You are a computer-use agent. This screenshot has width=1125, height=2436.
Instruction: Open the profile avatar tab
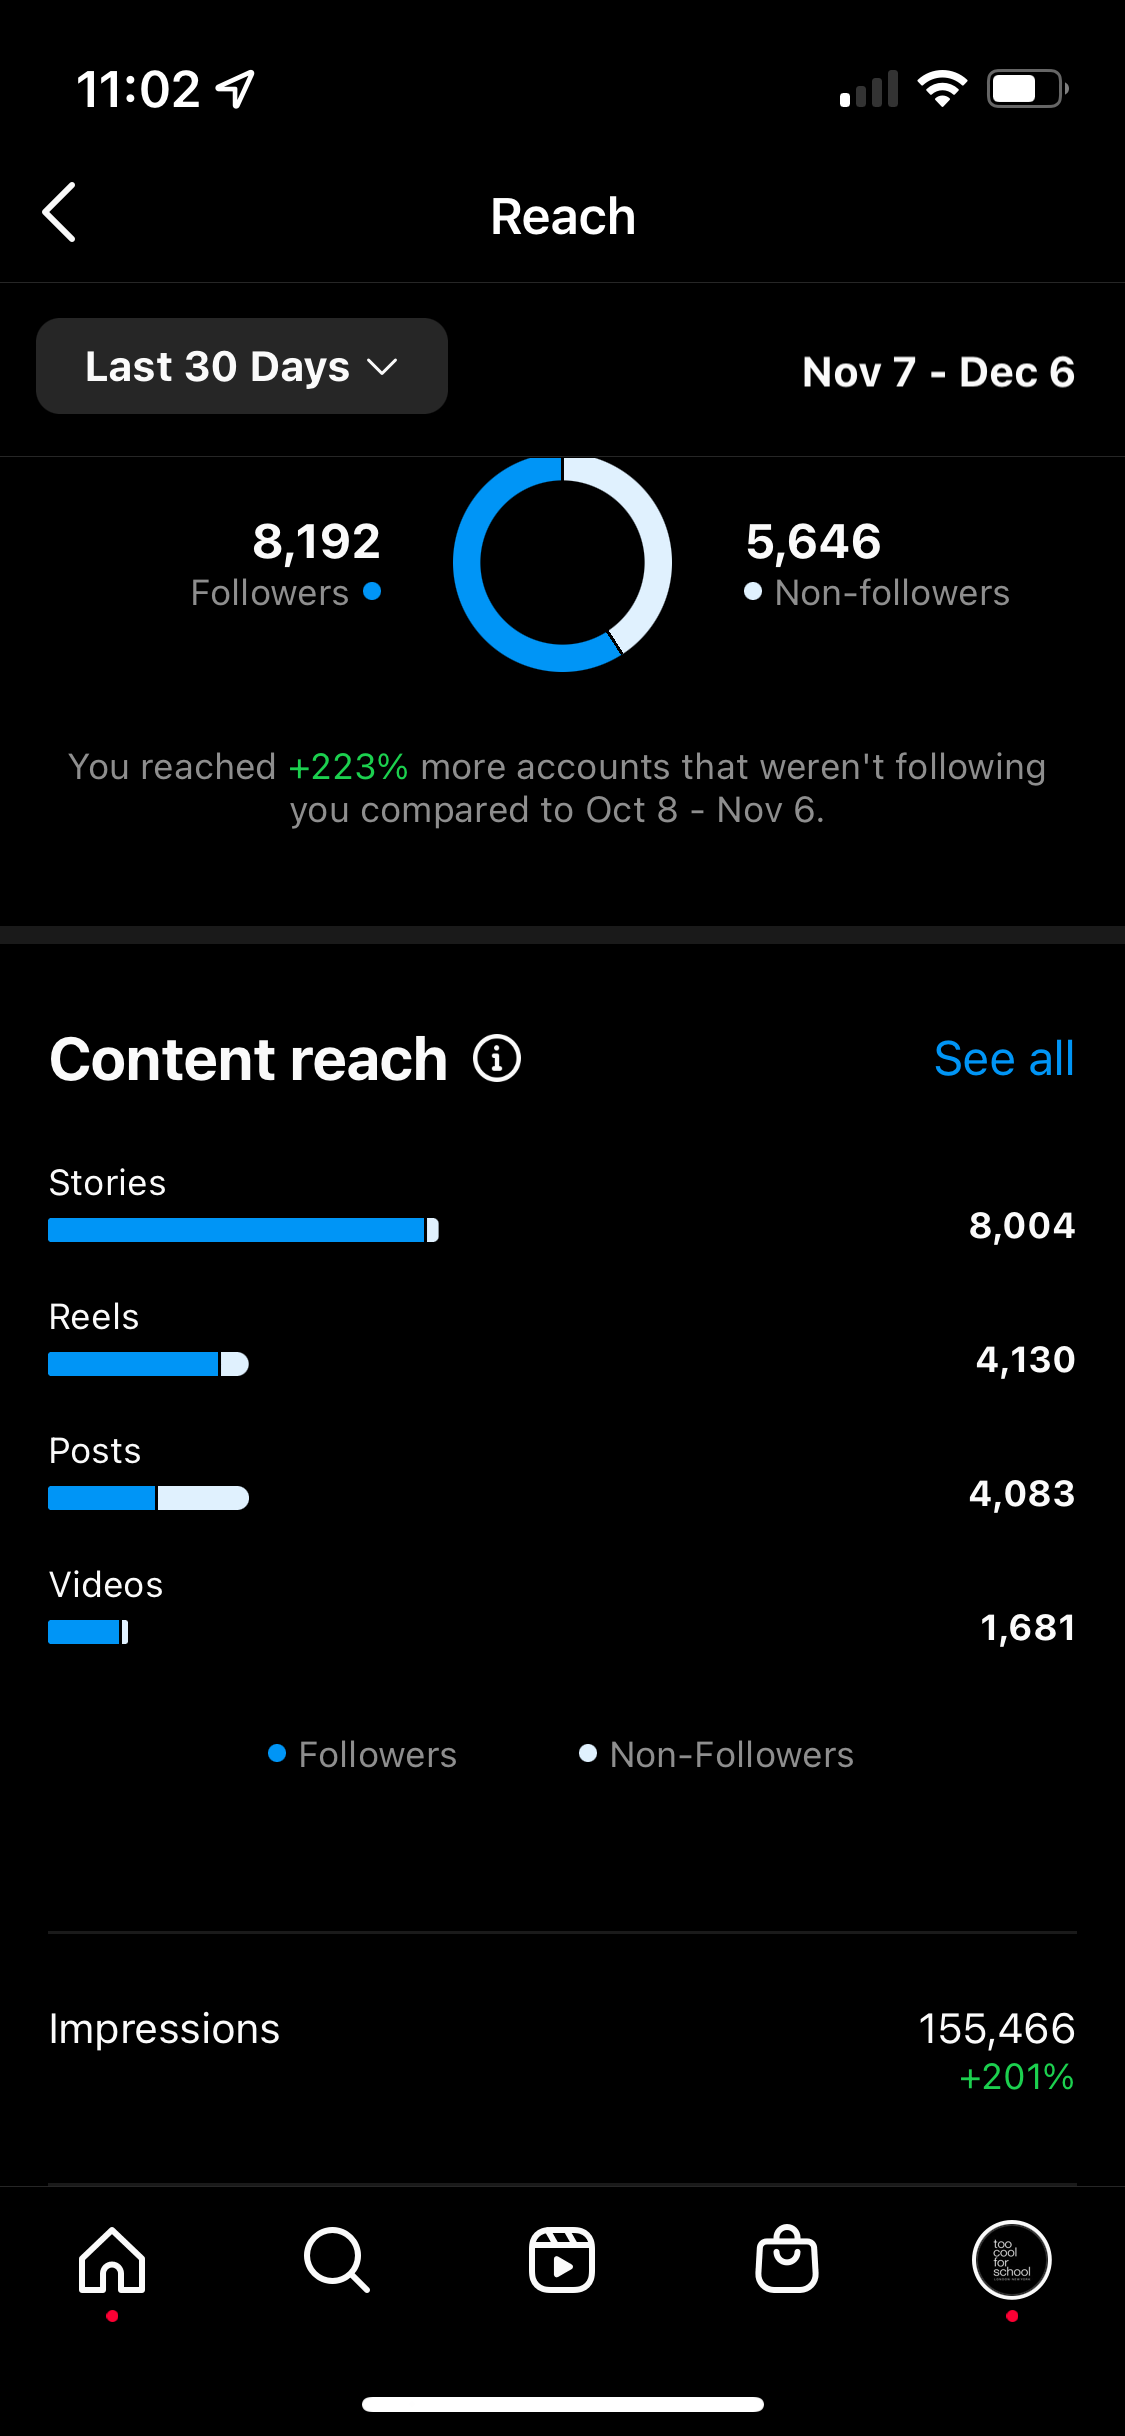[1012, 2260]
